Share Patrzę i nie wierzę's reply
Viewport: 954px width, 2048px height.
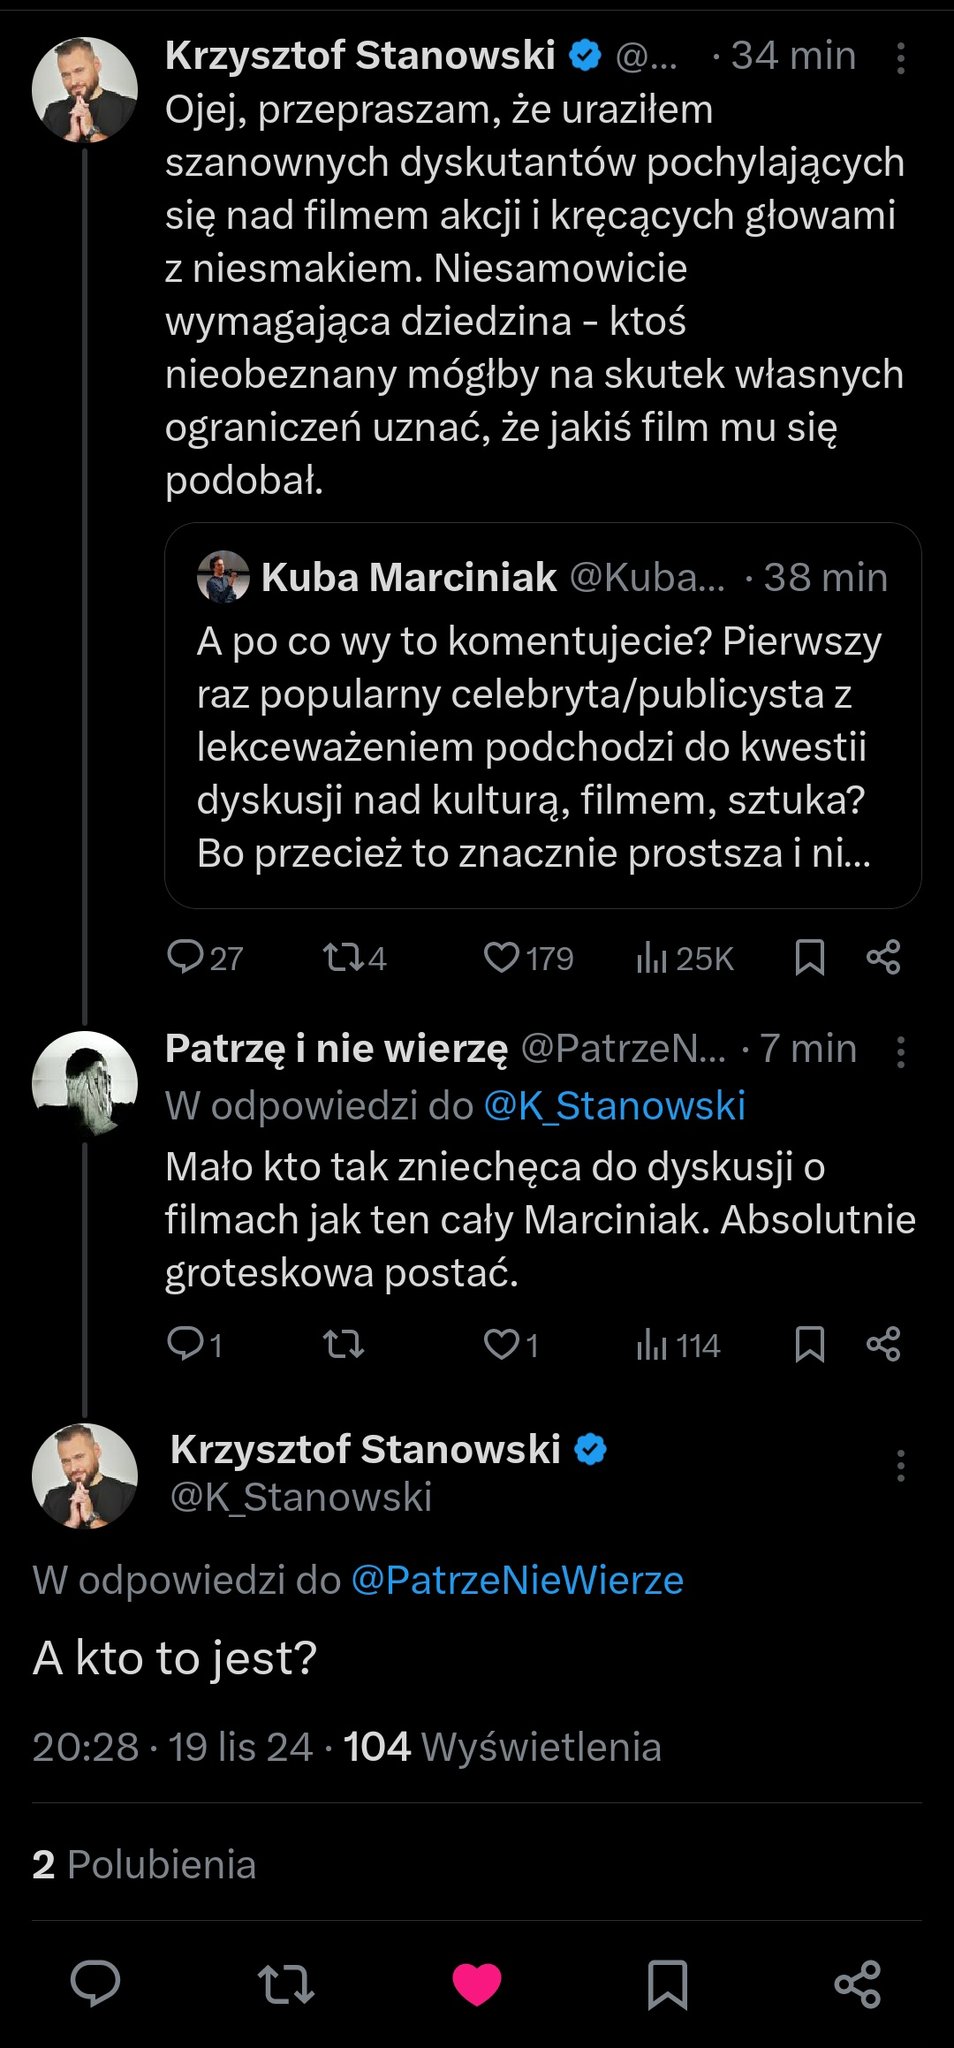[883, 1344]
